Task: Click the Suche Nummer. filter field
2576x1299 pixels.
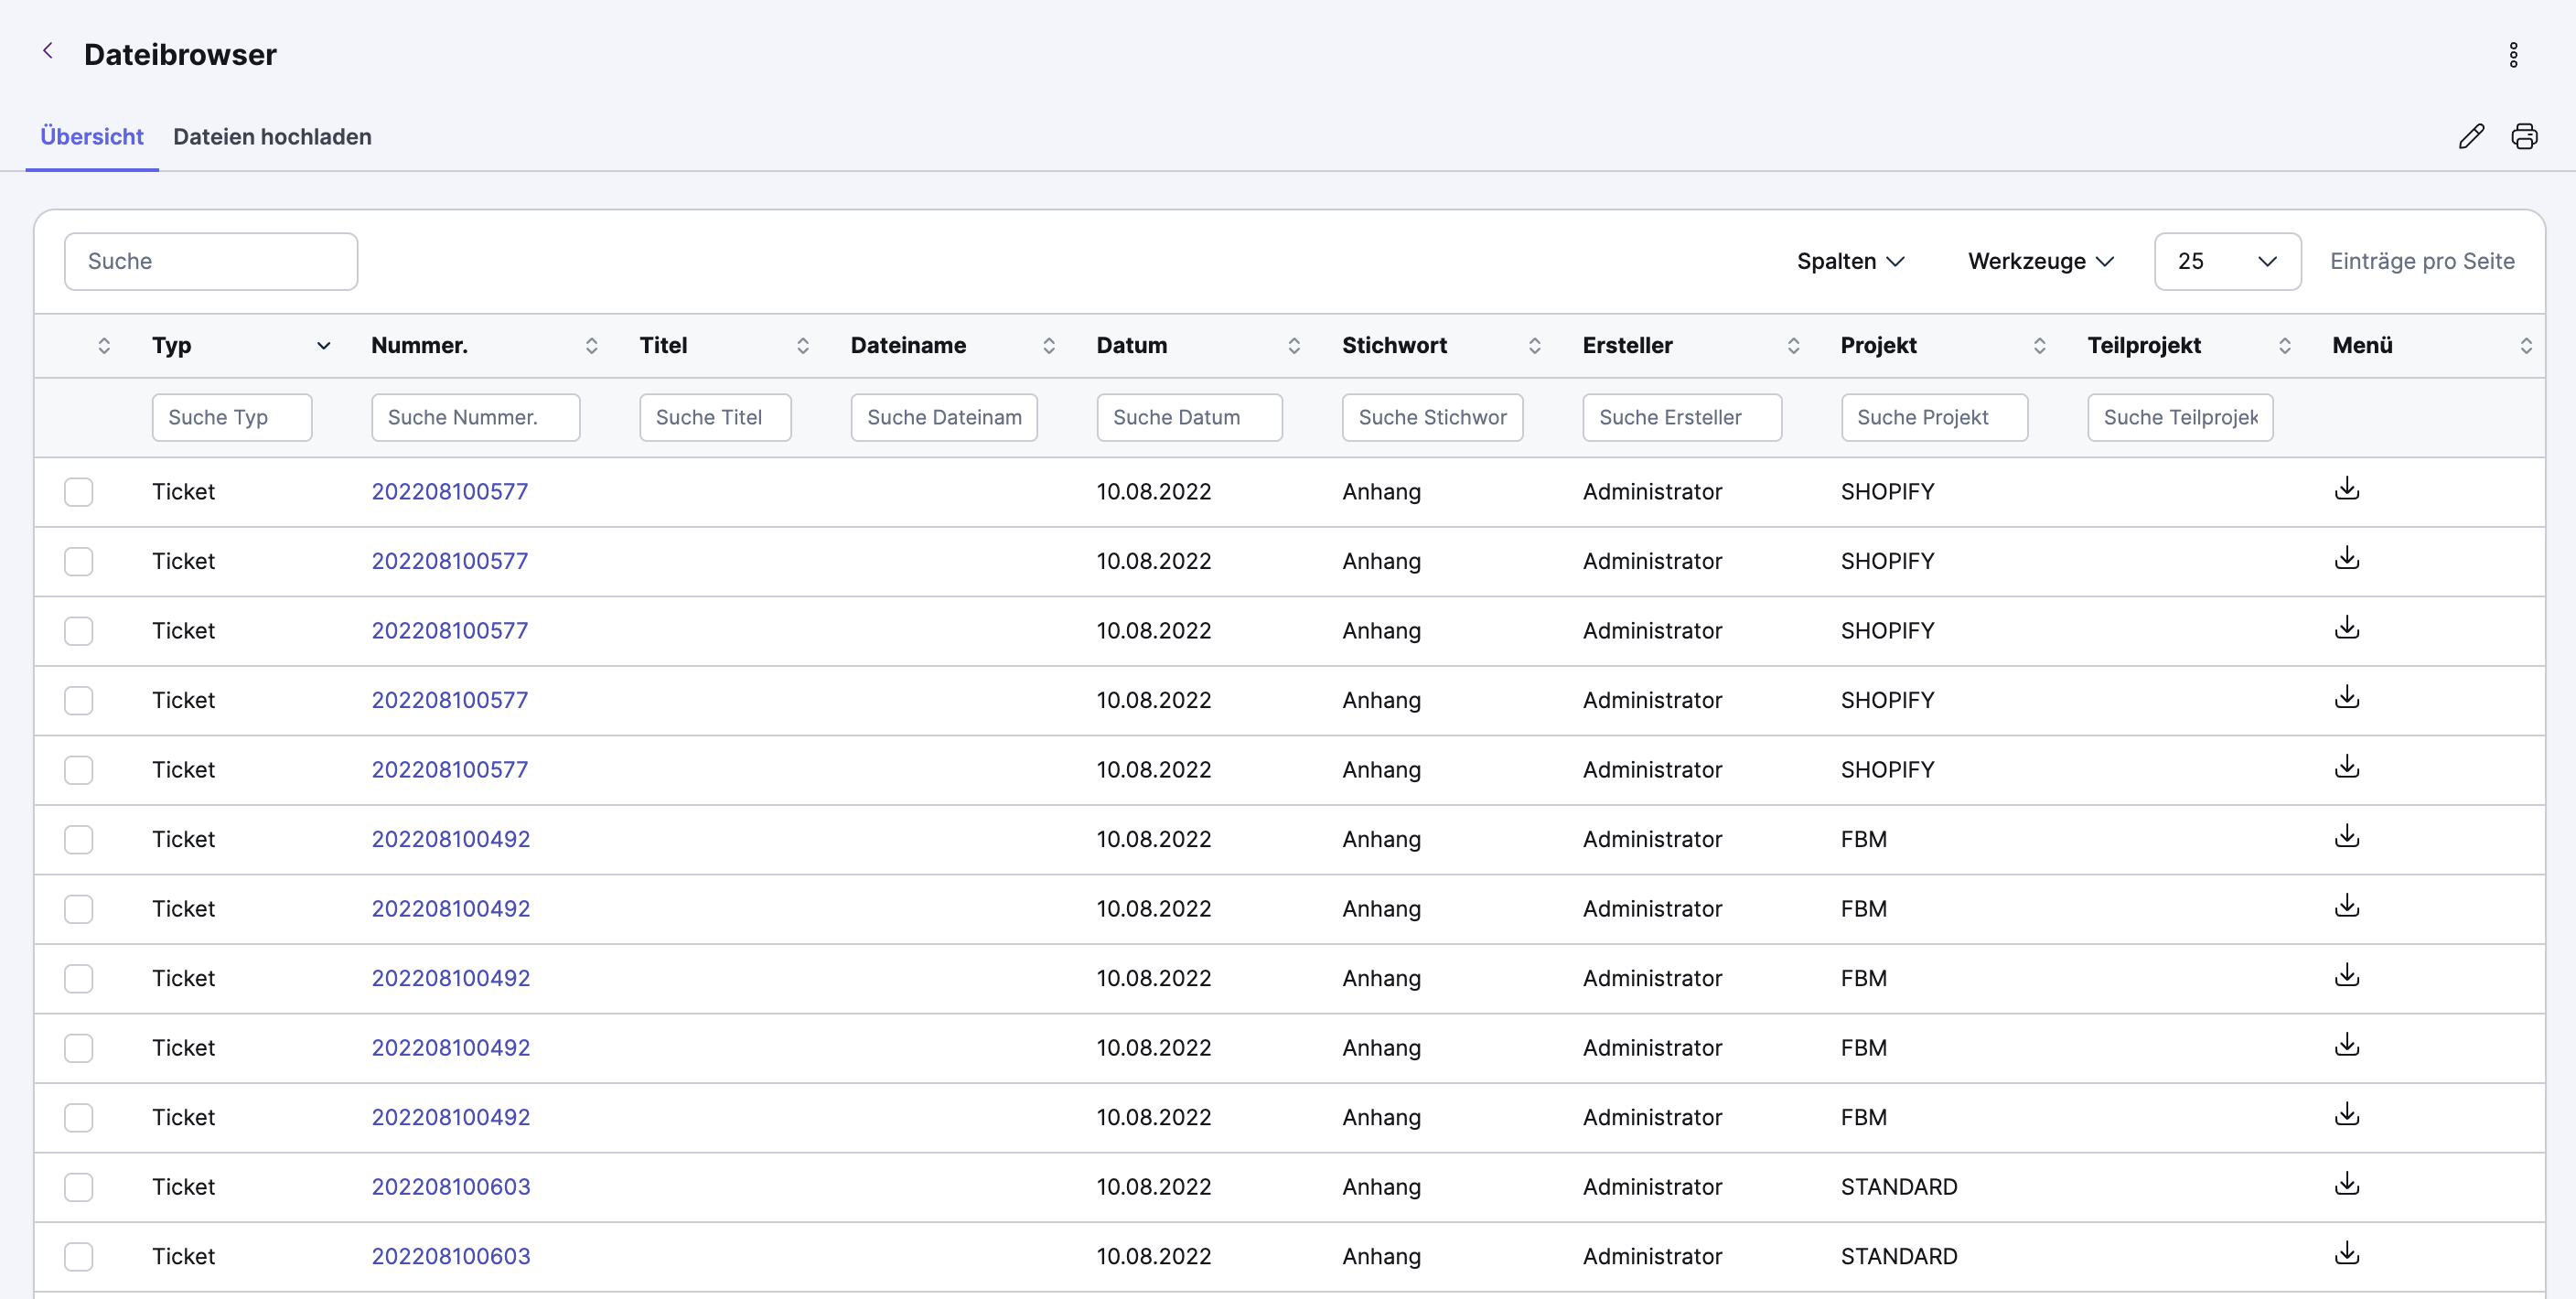Action: [x=475, y=418]
